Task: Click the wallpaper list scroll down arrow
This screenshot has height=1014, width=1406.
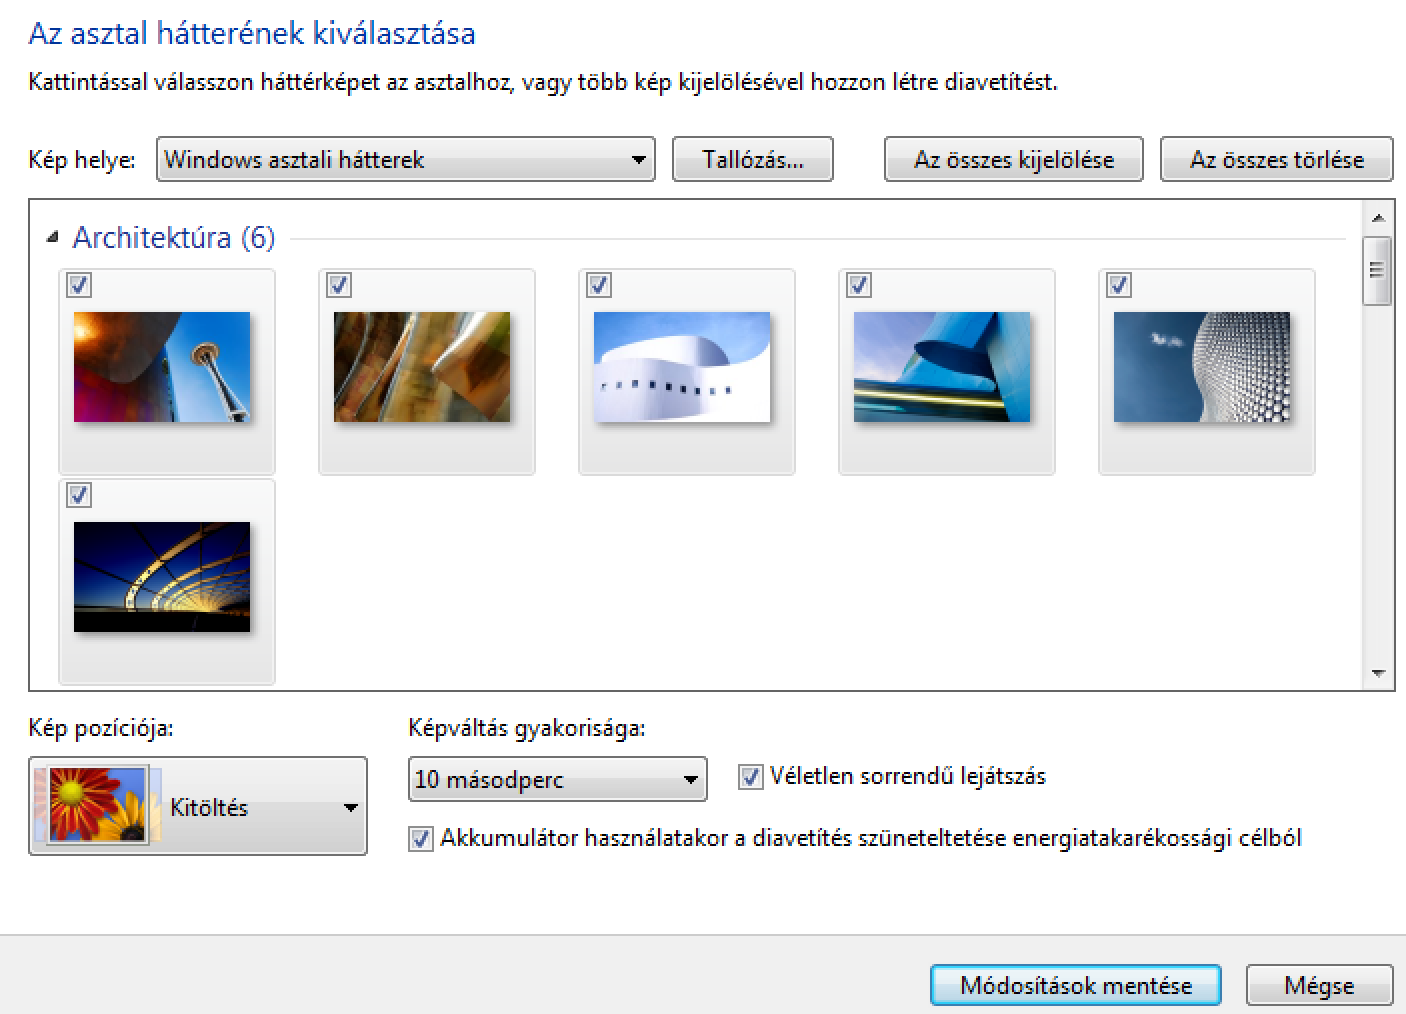Action: pos(1378,674)
